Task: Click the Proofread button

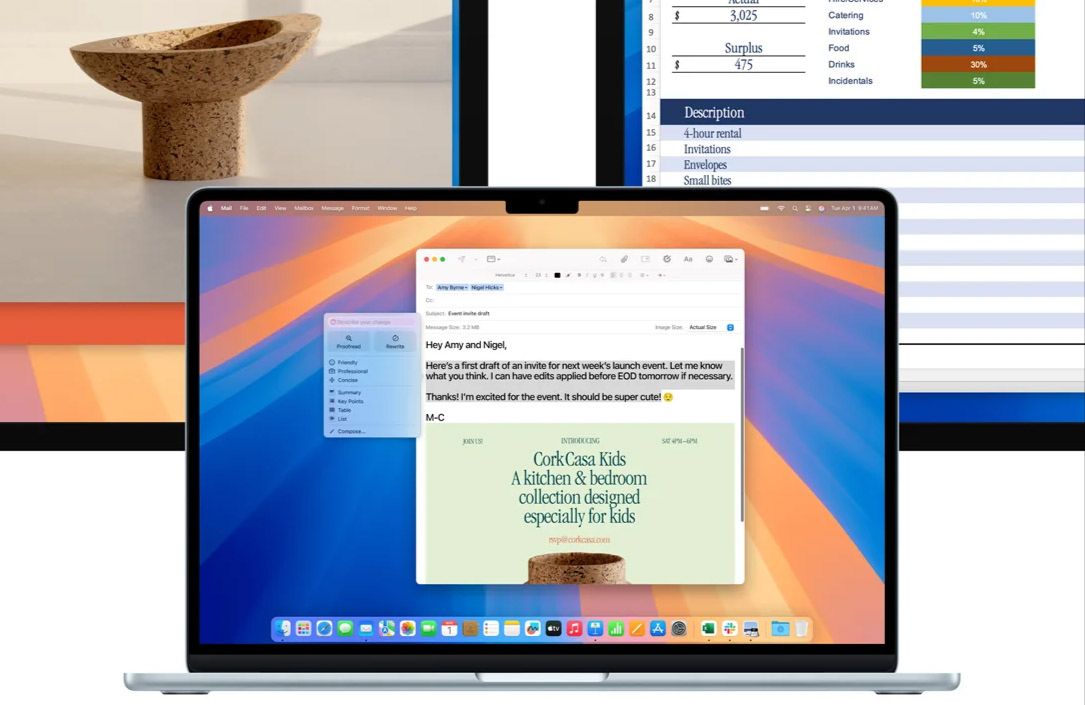Action: click(x=348, y=341)
